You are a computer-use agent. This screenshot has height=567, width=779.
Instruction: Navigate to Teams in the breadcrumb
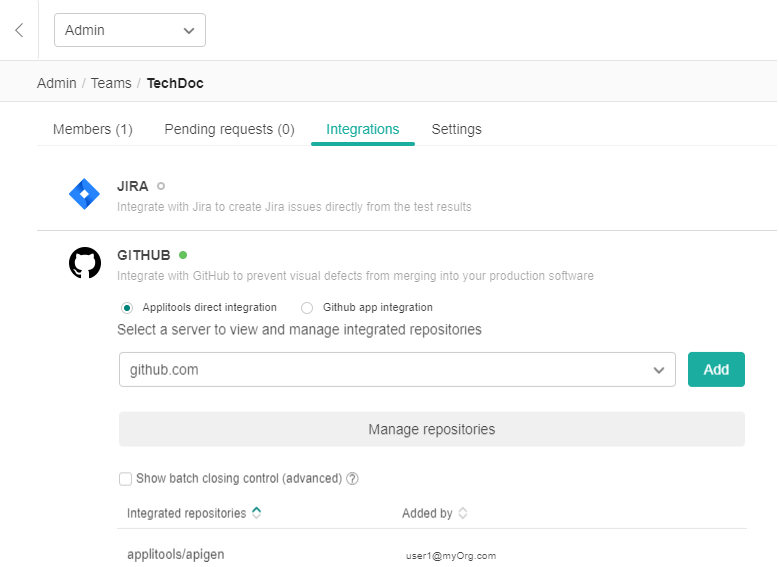(x=111, y=83)
